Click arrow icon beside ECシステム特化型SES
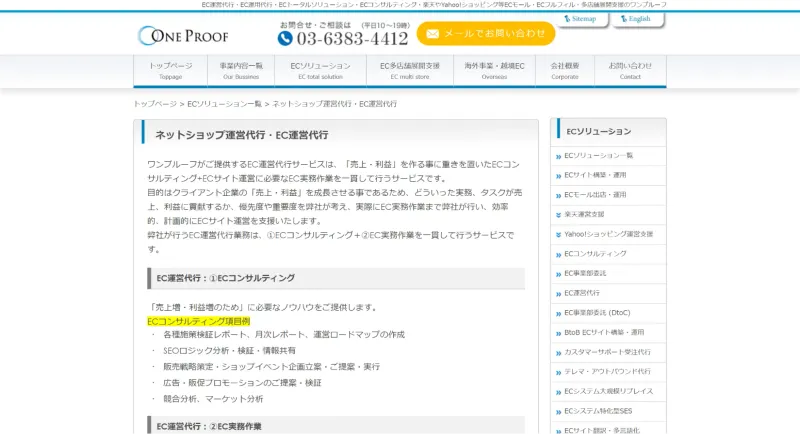Screen dimensions: 800x434 tap(558, 412)
